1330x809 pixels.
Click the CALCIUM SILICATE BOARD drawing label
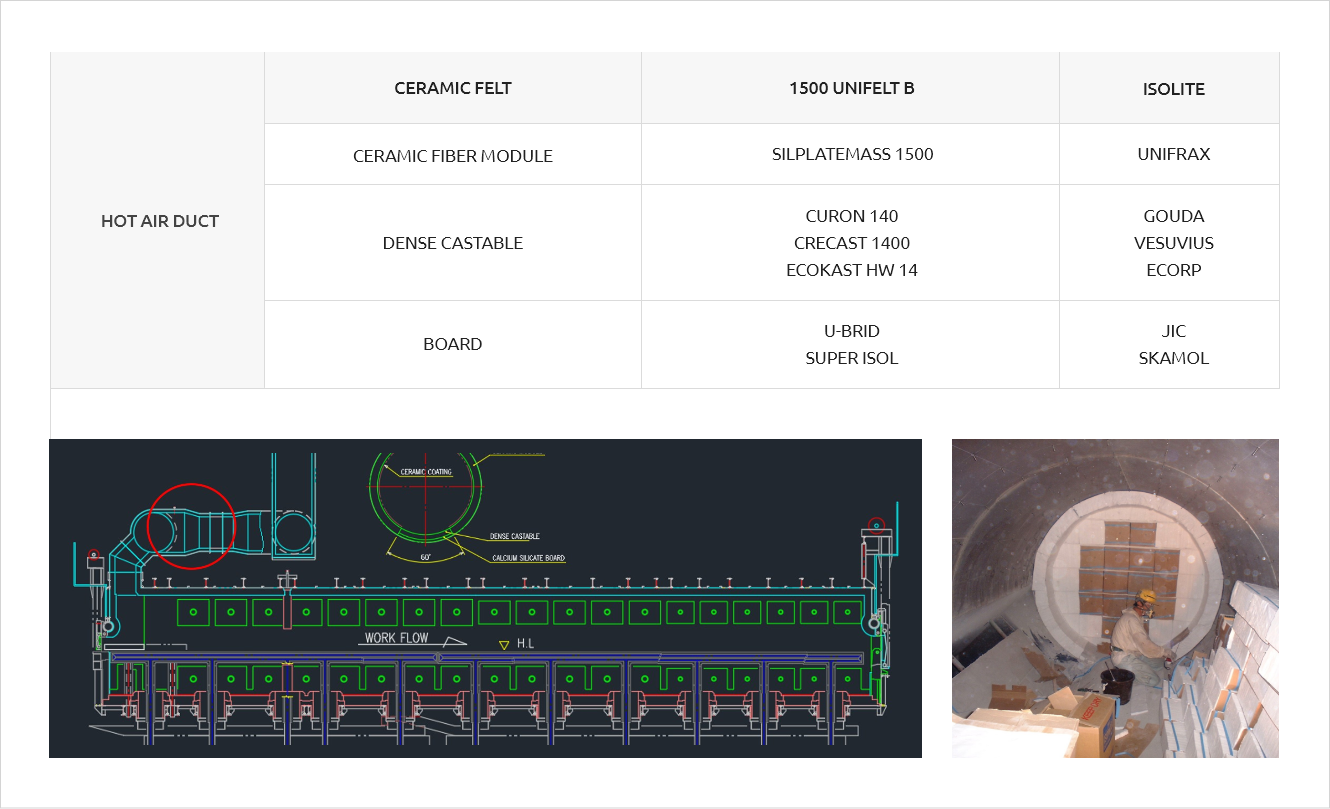[x=529, y=558]
